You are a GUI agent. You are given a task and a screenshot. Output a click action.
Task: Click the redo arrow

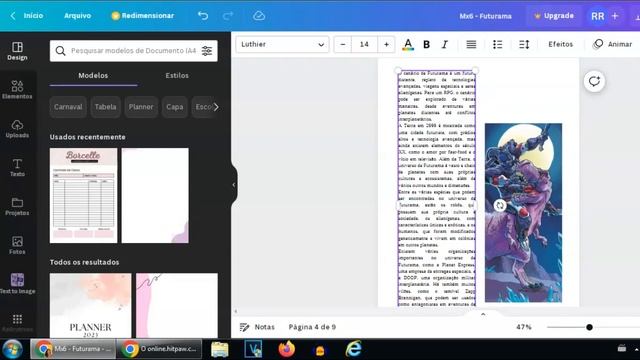[228, 16]
